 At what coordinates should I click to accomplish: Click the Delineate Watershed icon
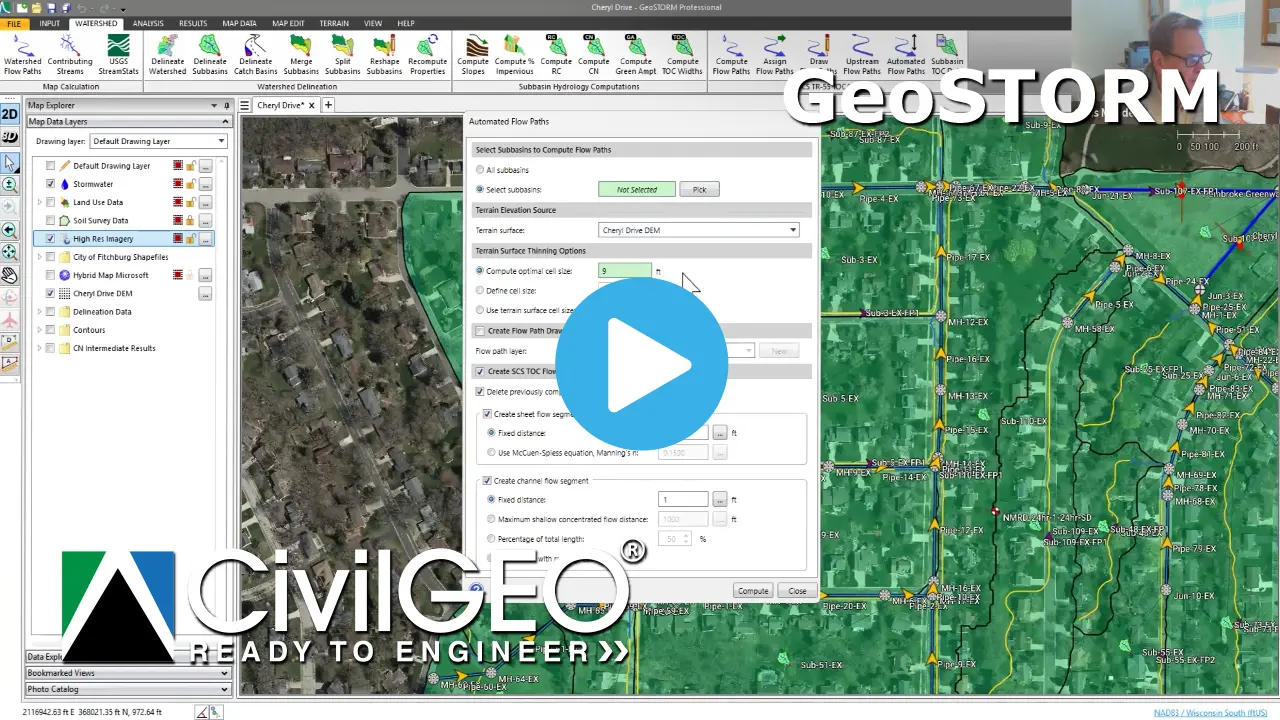coord(167,54)
